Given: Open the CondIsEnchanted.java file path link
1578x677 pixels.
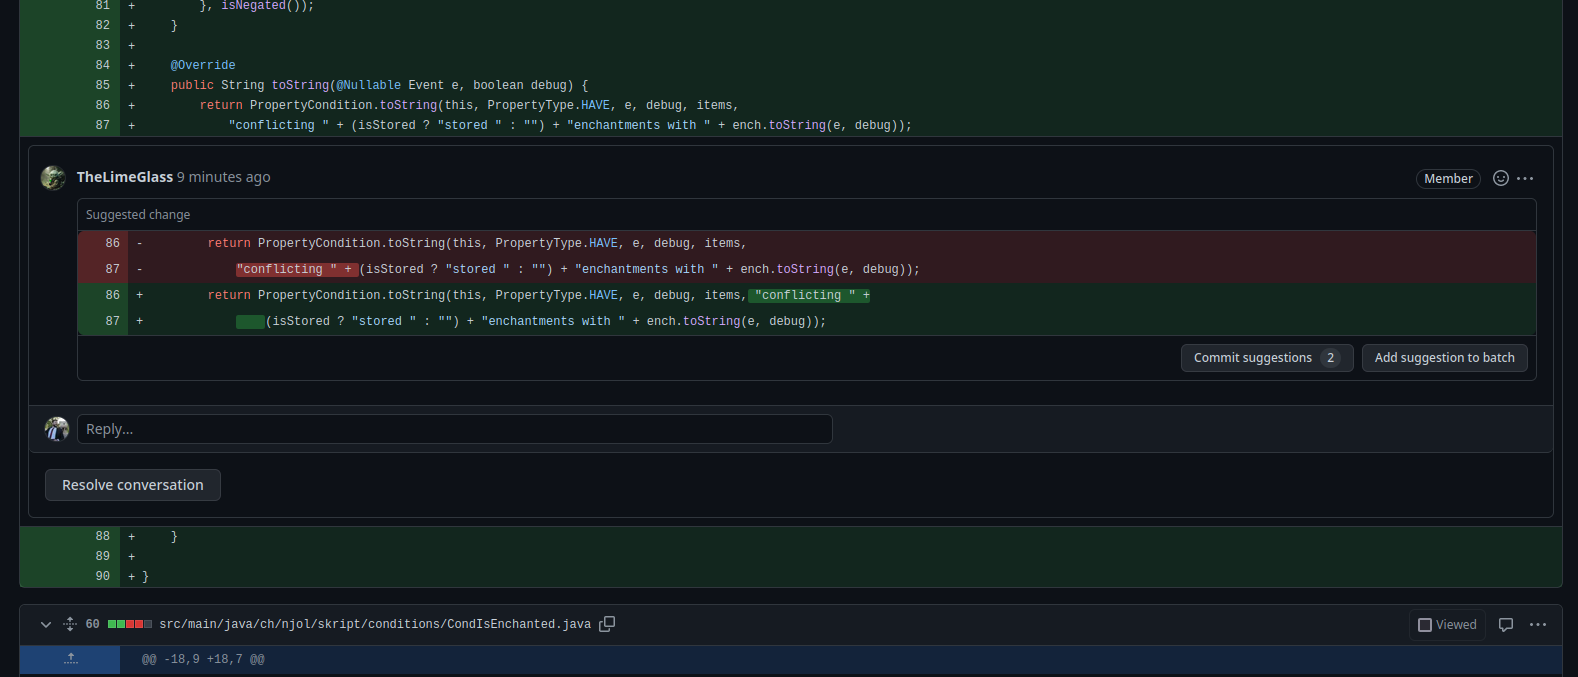Looking at the screenshot, I should tap(375, 624).
